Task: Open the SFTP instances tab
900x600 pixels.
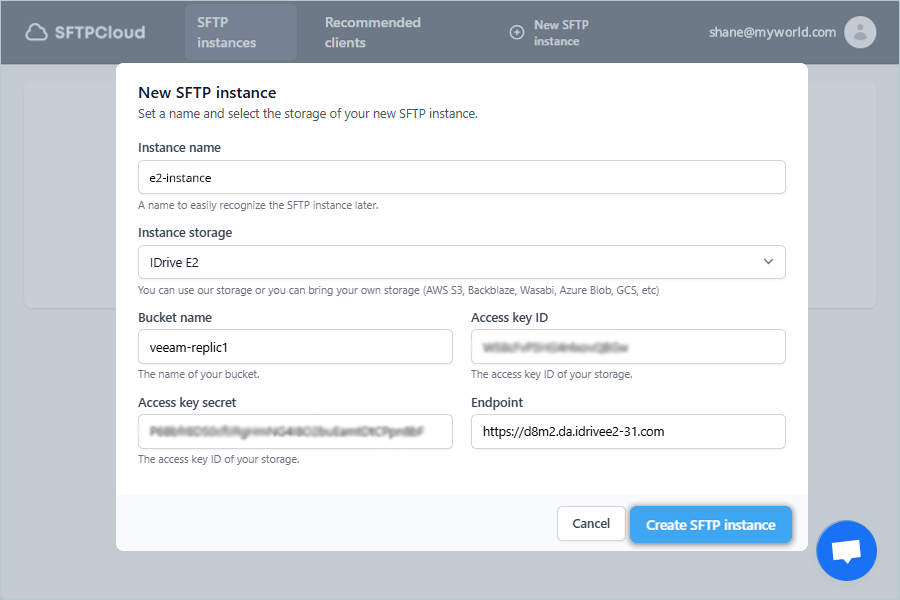Action: pos(240,32)
